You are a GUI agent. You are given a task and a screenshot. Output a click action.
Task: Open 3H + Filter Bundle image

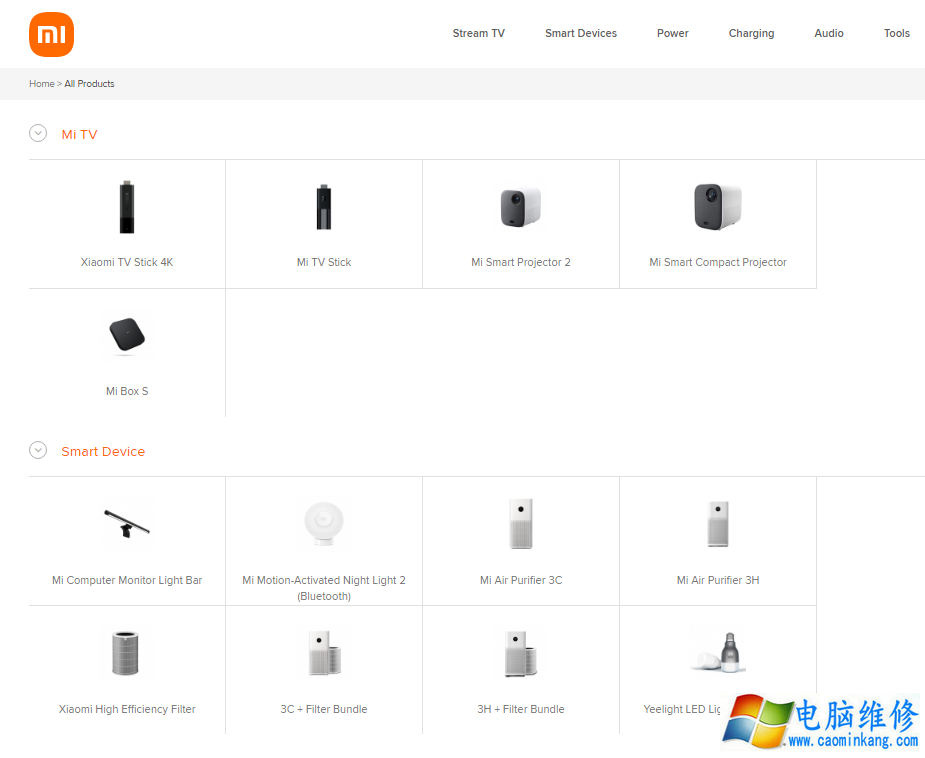pos(521,654)
